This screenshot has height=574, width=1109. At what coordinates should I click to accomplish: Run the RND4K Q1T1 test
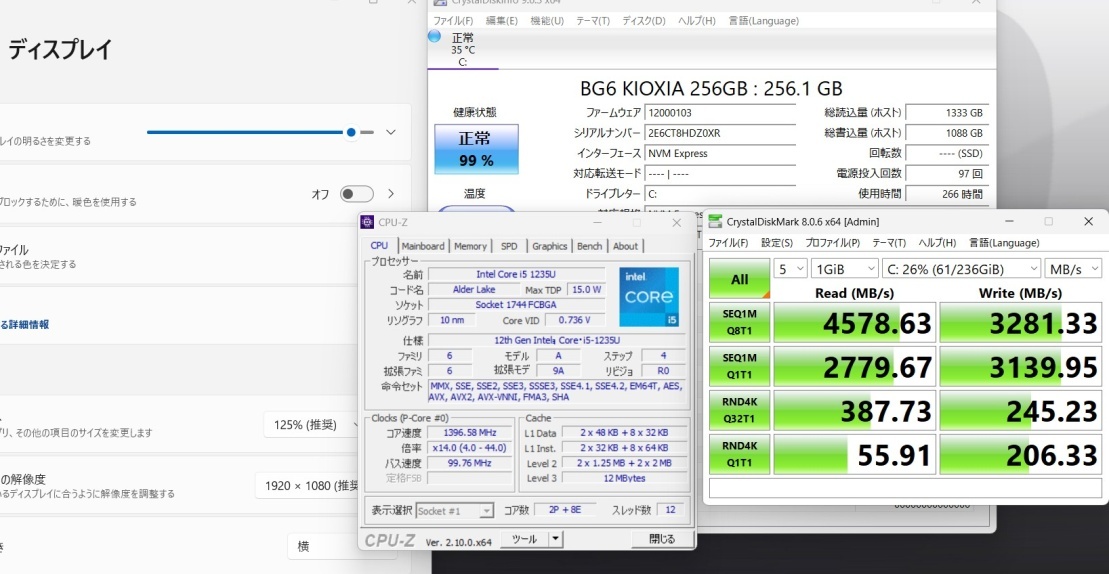pyautogui.click(x=739, y=454)
